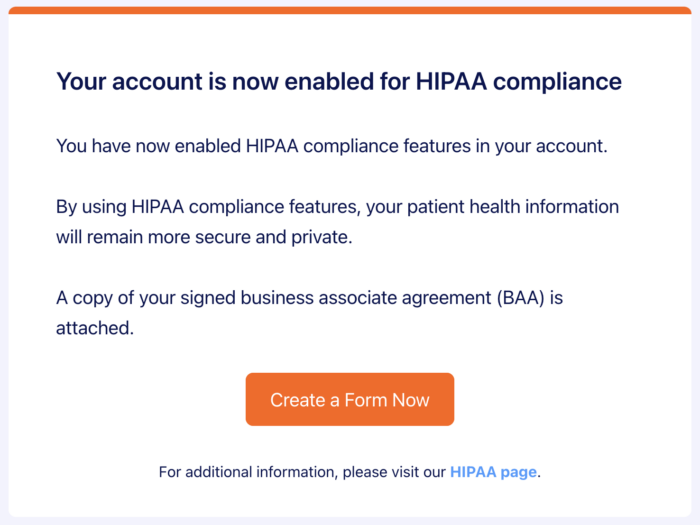Open the HIPAA page link
The image size is (700, 525).
493,472
